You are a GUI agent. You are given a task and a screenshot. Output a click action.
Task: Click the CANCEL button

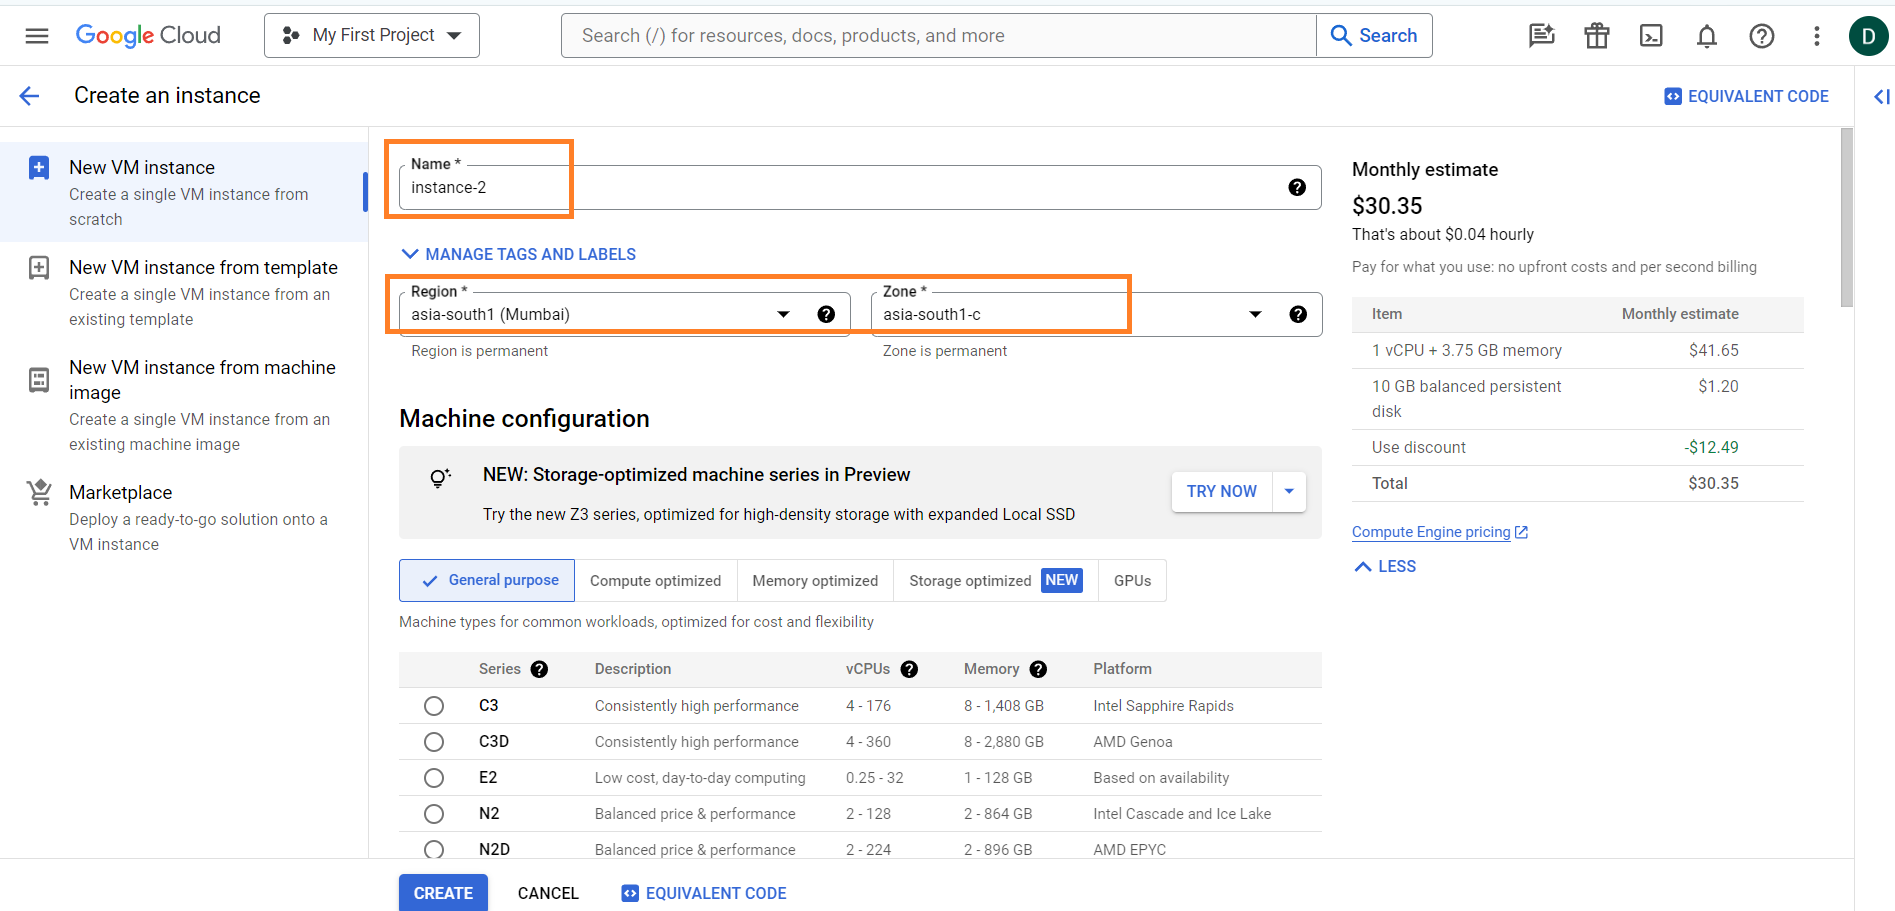[548, 893]
